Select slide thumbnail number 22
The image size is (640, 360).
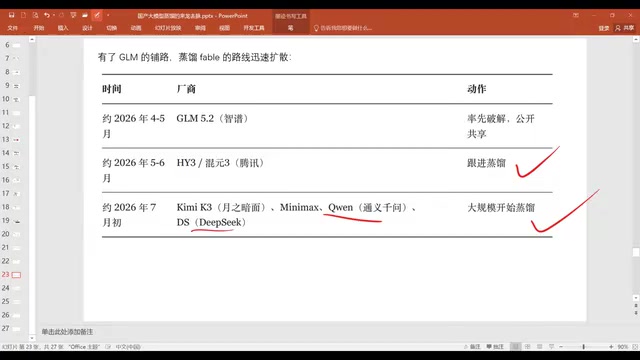(16, 261)
